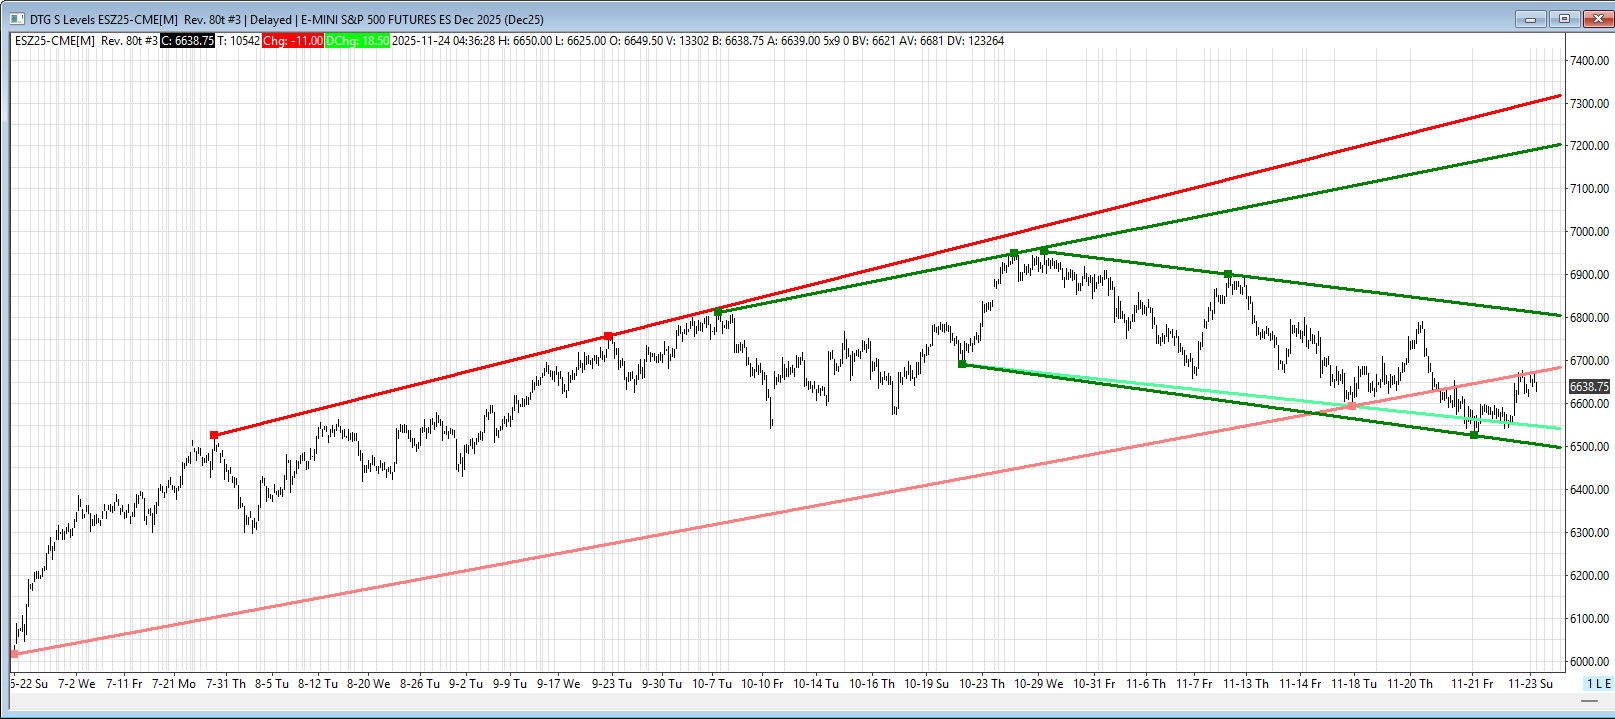Image resolution: width=1615 pixels, height=719 pixels.
Task: Click the '11-18 Tu' date label
Action: point(1354,684)
